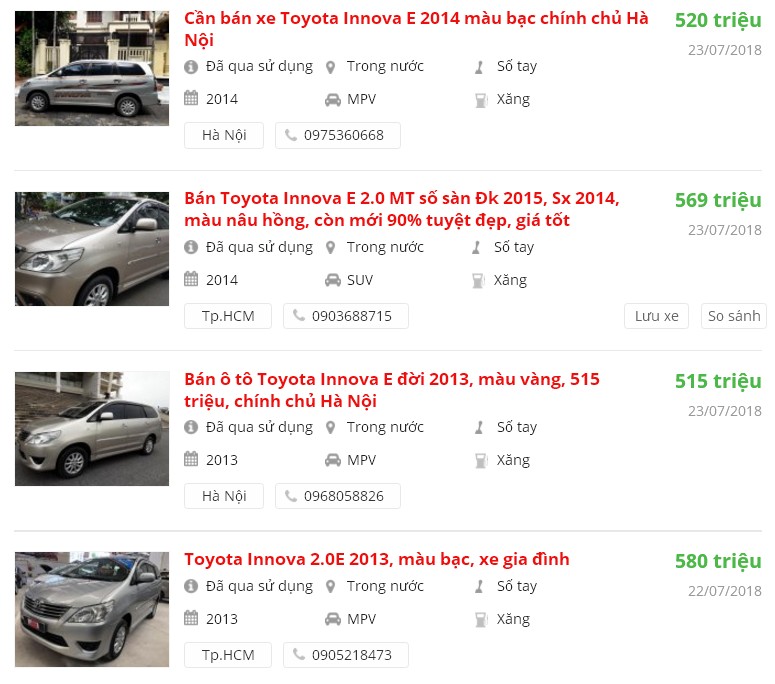The image size is (775, 684).
Task: Click fuel pump icon in the 569 triệu listing
Action: (479, 280)
